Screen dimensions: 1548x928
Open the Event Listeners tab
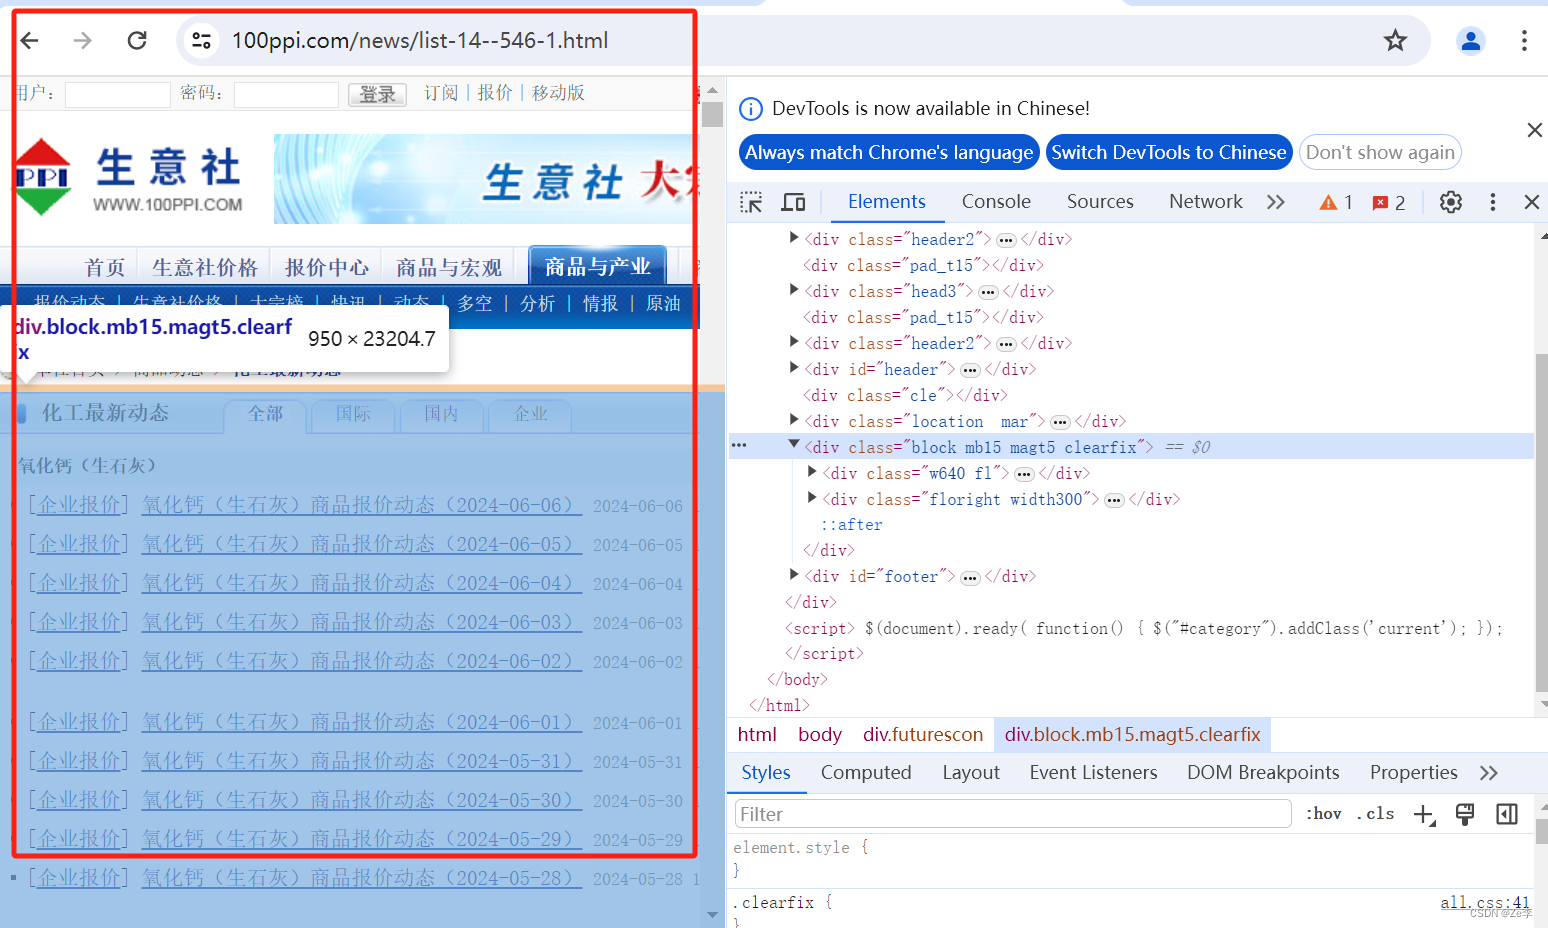[x=1093, y=773]
